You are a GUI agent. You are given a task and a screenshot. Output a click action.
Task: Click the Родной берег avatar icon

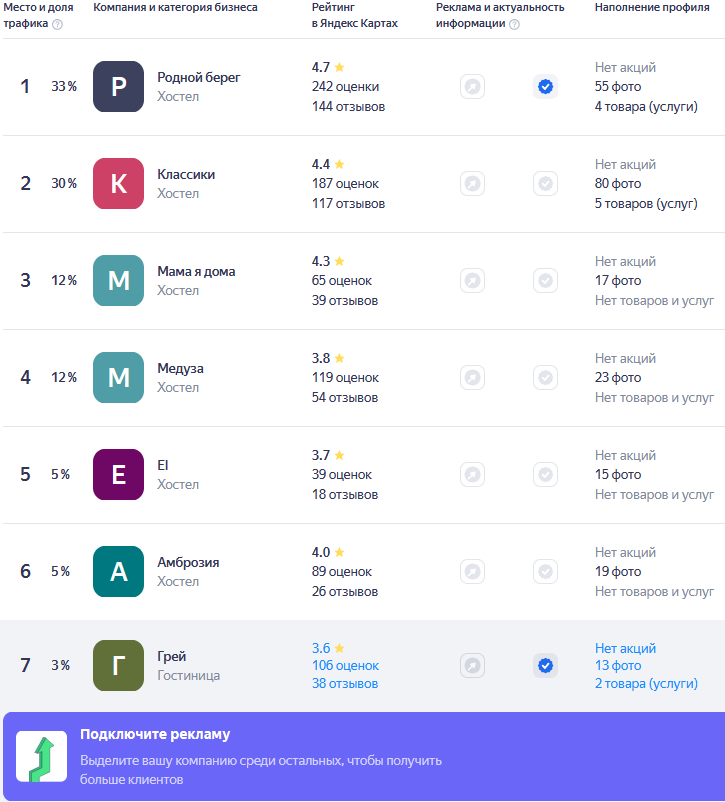tap(118, 86)
